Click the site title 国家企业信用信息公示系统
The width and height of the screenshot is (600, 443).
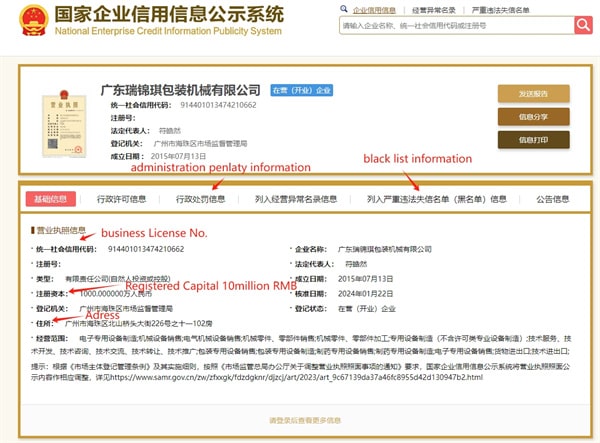point(169,14)
